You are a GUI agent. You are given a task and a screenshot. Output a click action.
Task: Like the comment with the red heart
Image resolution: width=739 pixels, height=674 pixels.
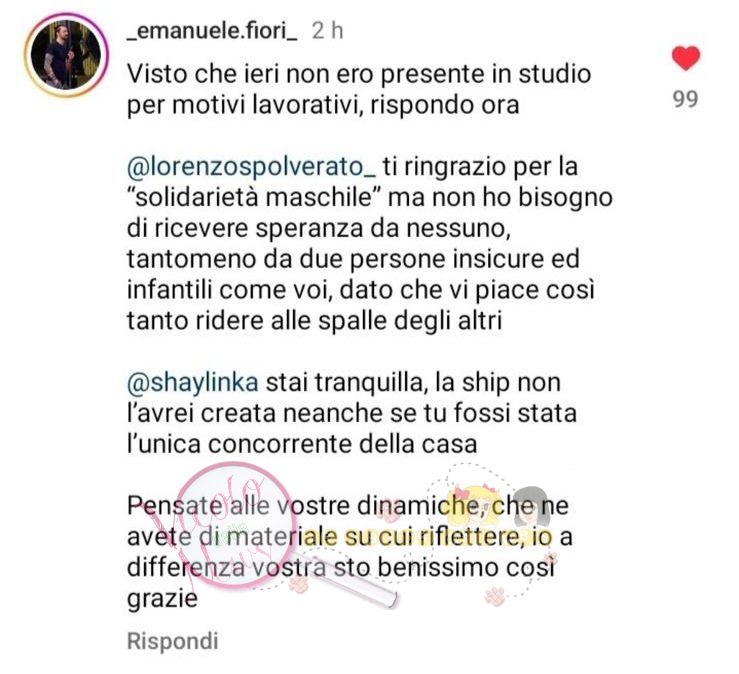click(x=686, y=58)
